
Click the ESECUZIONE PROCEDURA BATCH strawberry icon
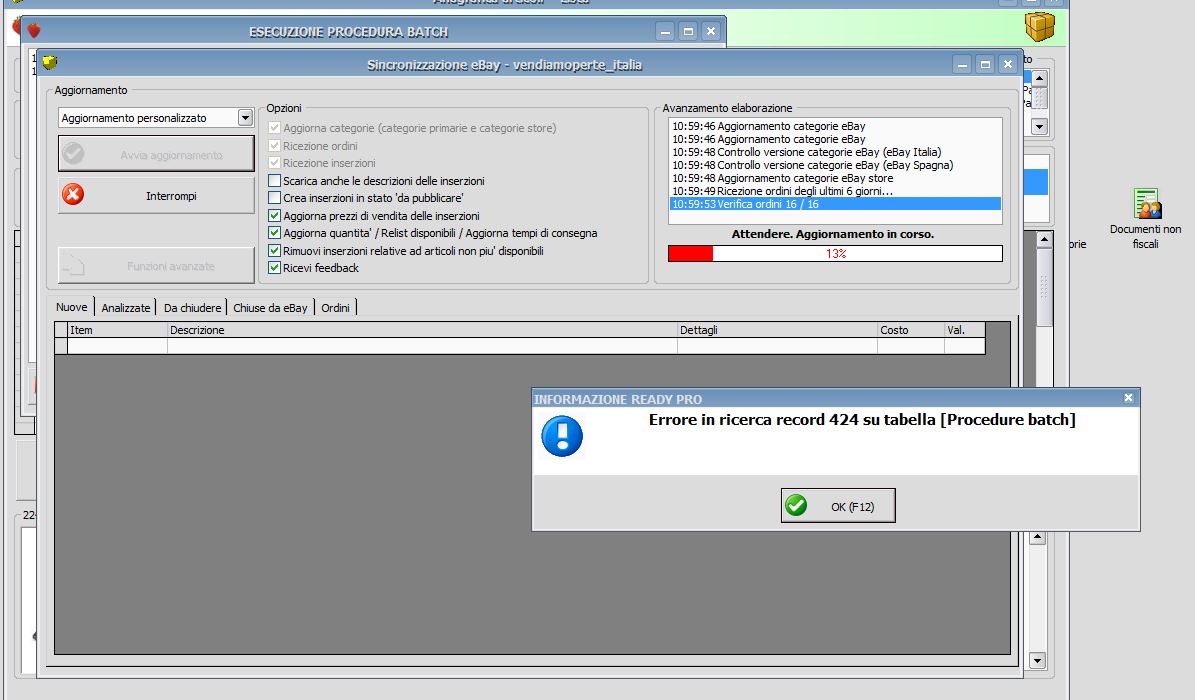coord(34,31)
